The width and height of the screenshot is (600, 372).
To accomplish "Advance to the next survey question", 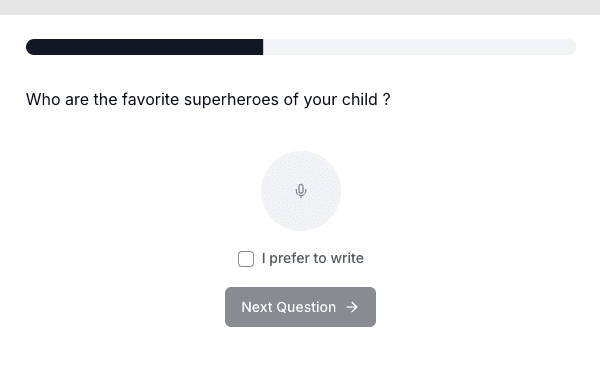I will (300, 307).
